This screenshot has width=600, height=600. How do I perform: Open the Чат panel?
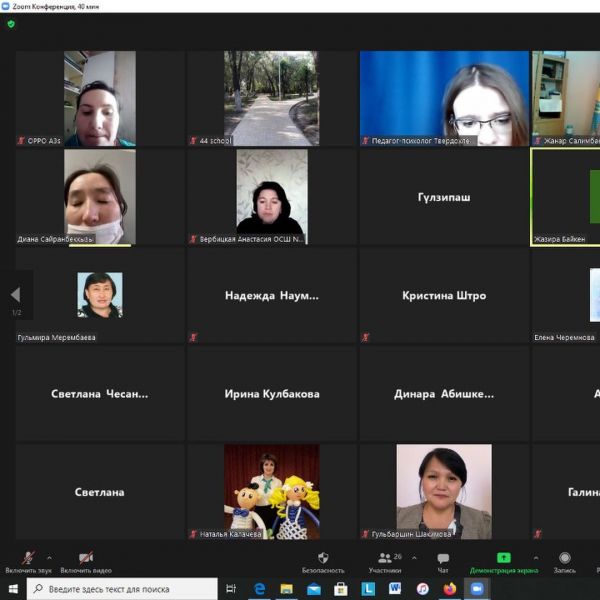point(443,562)
